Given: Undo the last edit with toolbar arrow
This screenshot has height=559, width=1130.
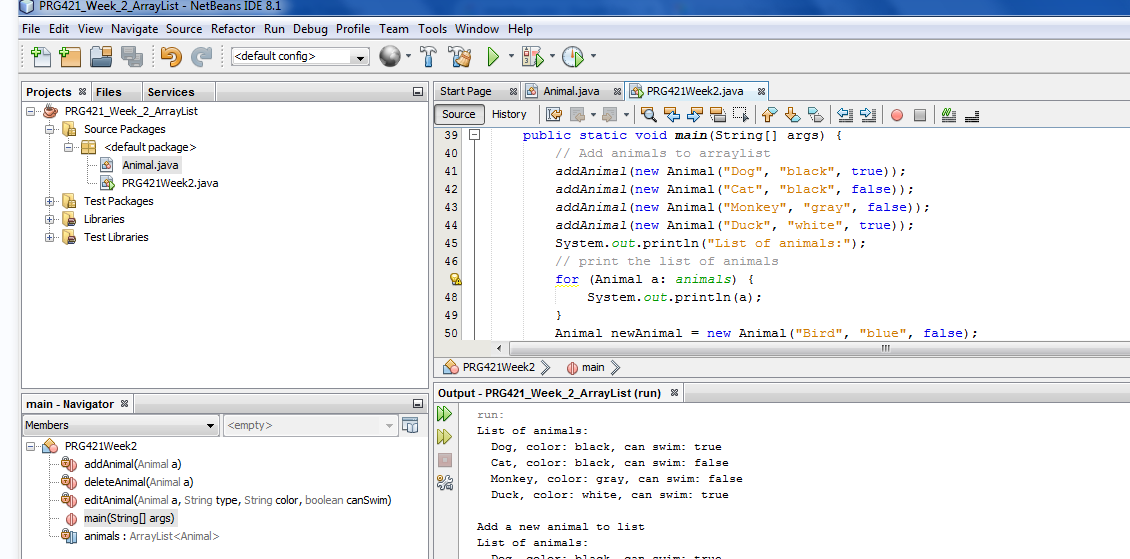Looking at the screenshot, I should (x=171, y=56).
